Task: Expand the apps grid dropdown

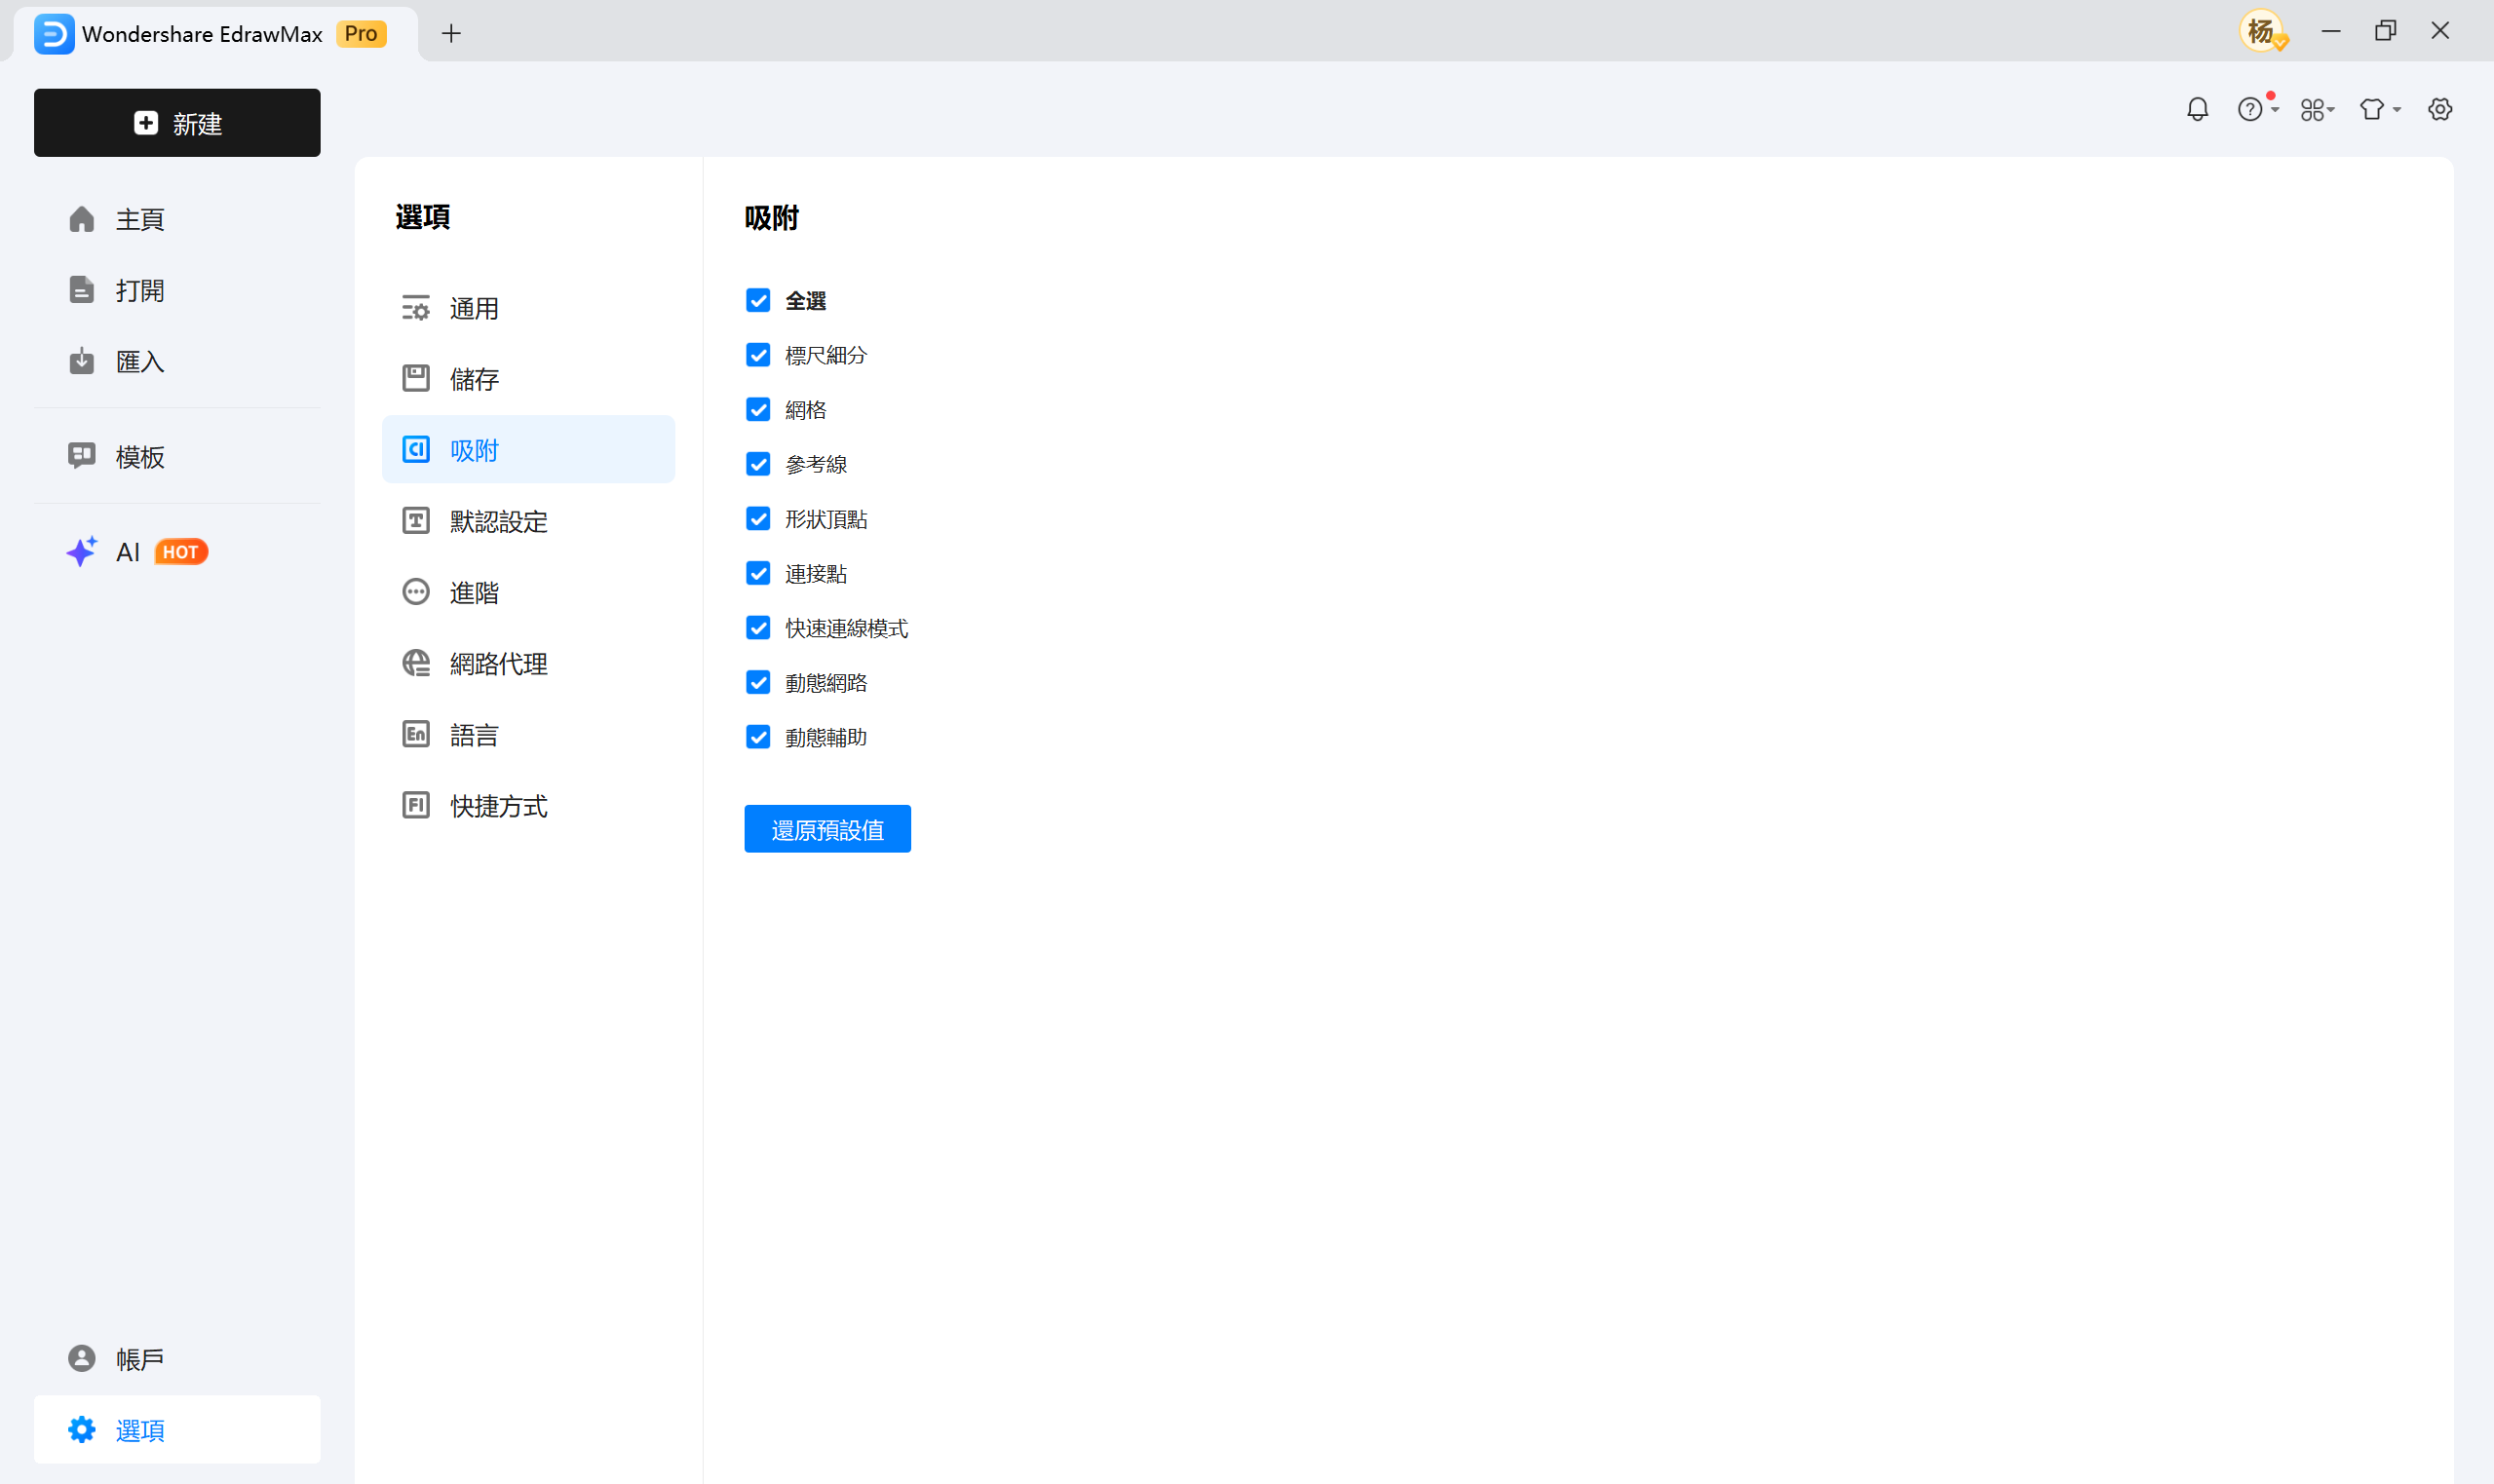Action: (x=2316, y=109)
